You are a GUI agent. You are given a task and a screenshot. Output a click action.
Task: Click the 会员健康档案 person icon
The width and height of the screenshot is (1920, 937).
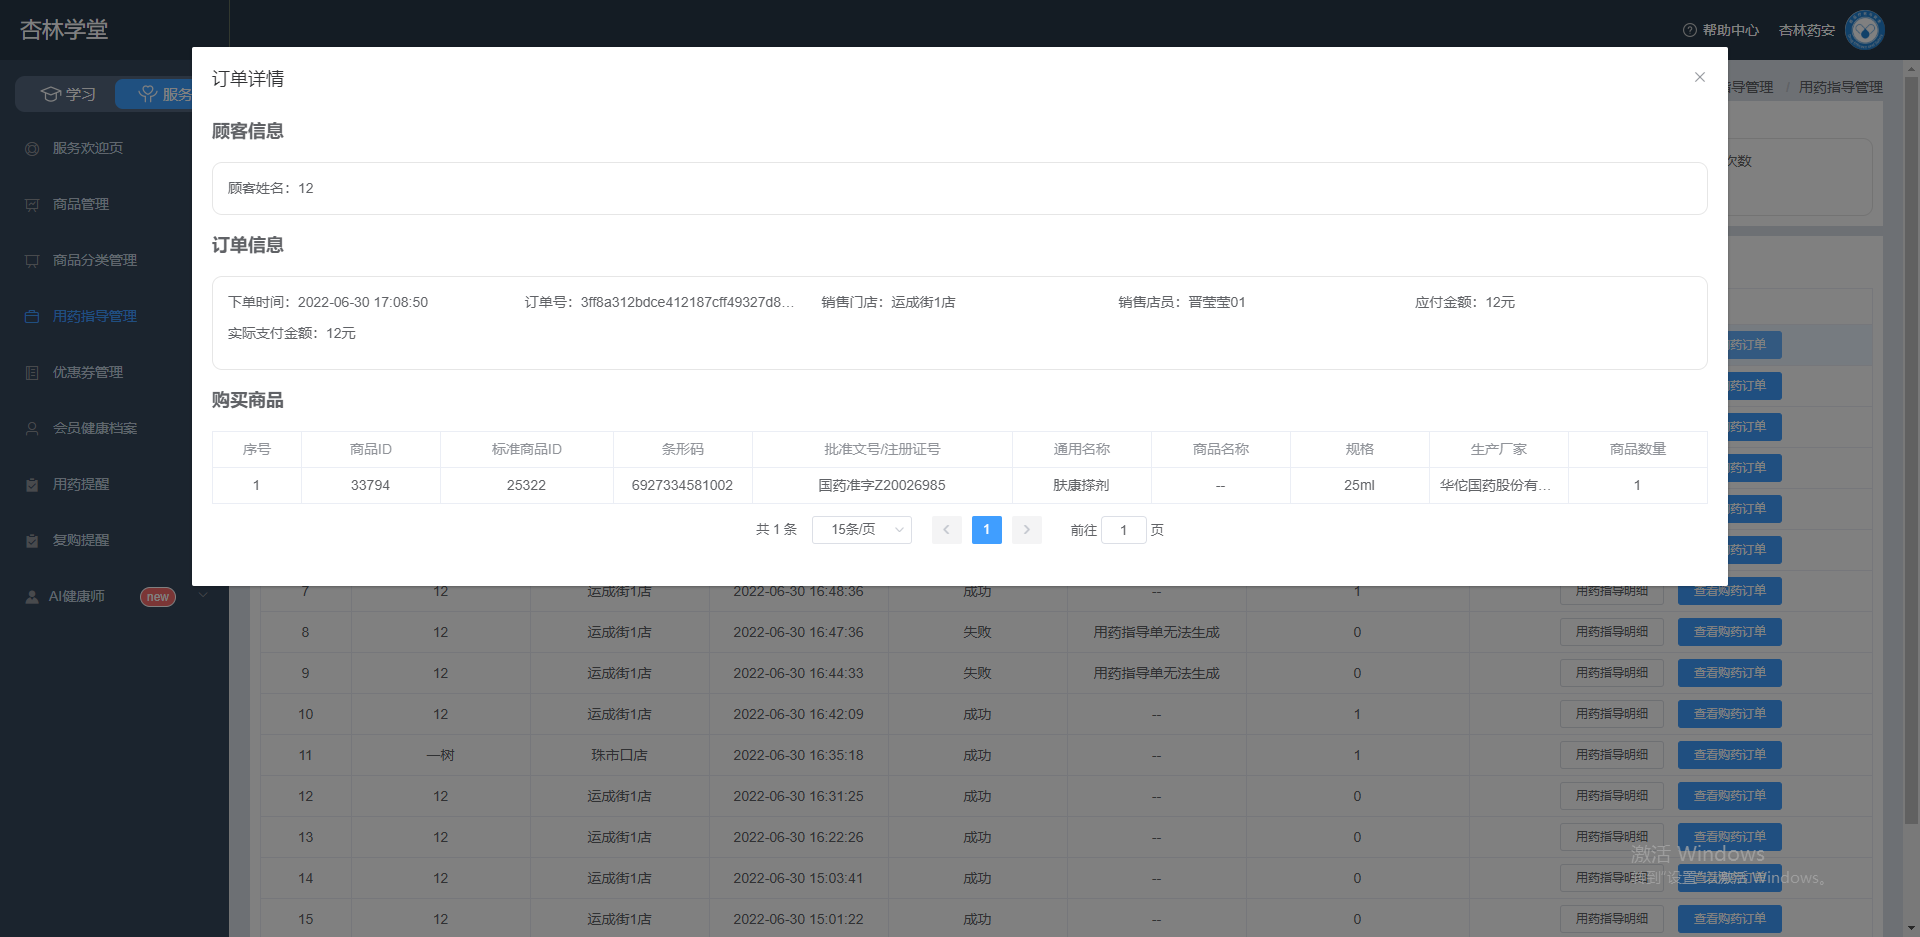tap(32, 428)
